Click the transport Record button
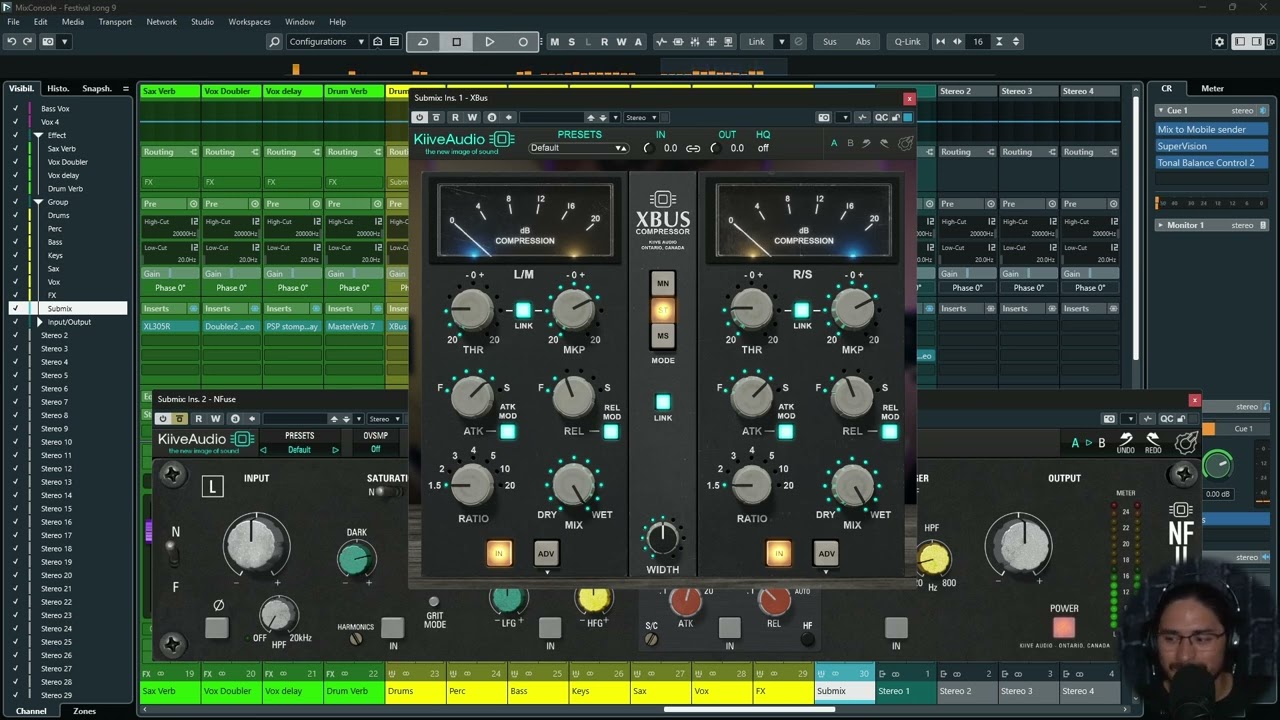Screen dimensions: 1280x720 pyautogui.click(x=522, y=42)
